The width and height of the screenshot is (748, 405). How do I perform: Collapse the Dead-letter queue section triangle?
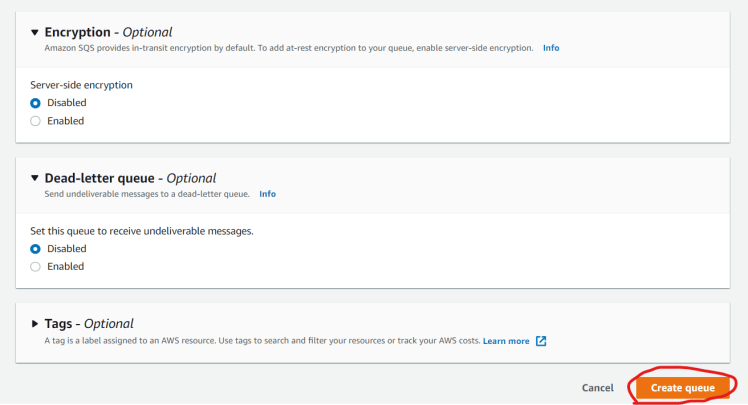[34, 178]
